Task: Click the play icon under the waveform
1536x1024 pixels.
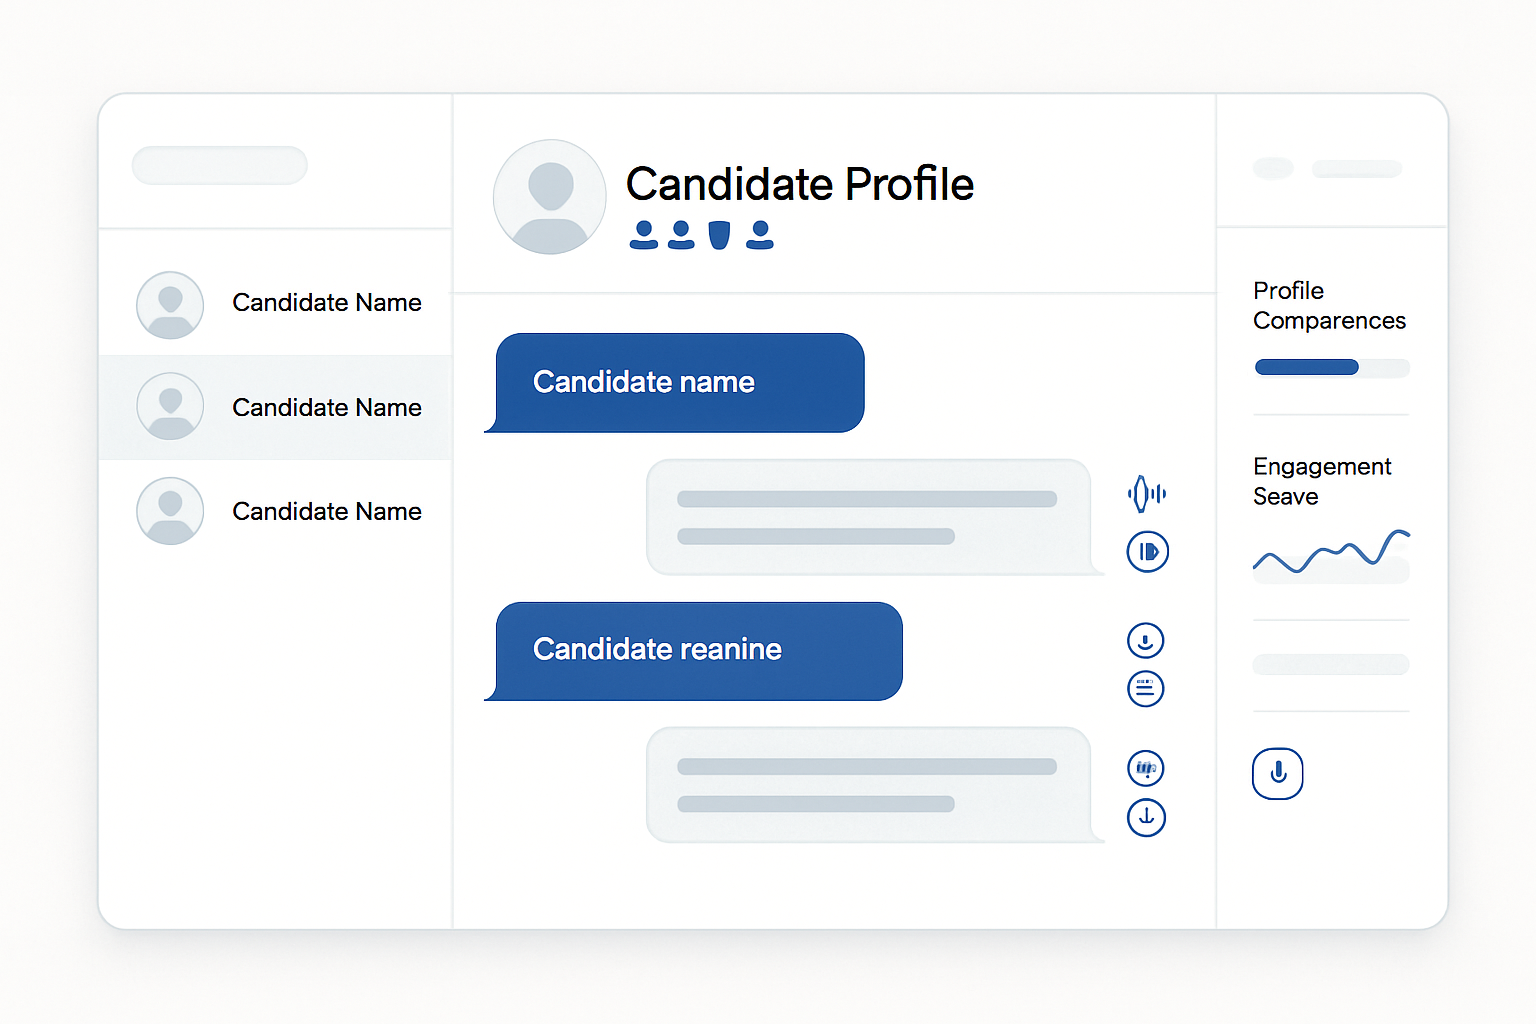Action: click(x=1148, y=552)
